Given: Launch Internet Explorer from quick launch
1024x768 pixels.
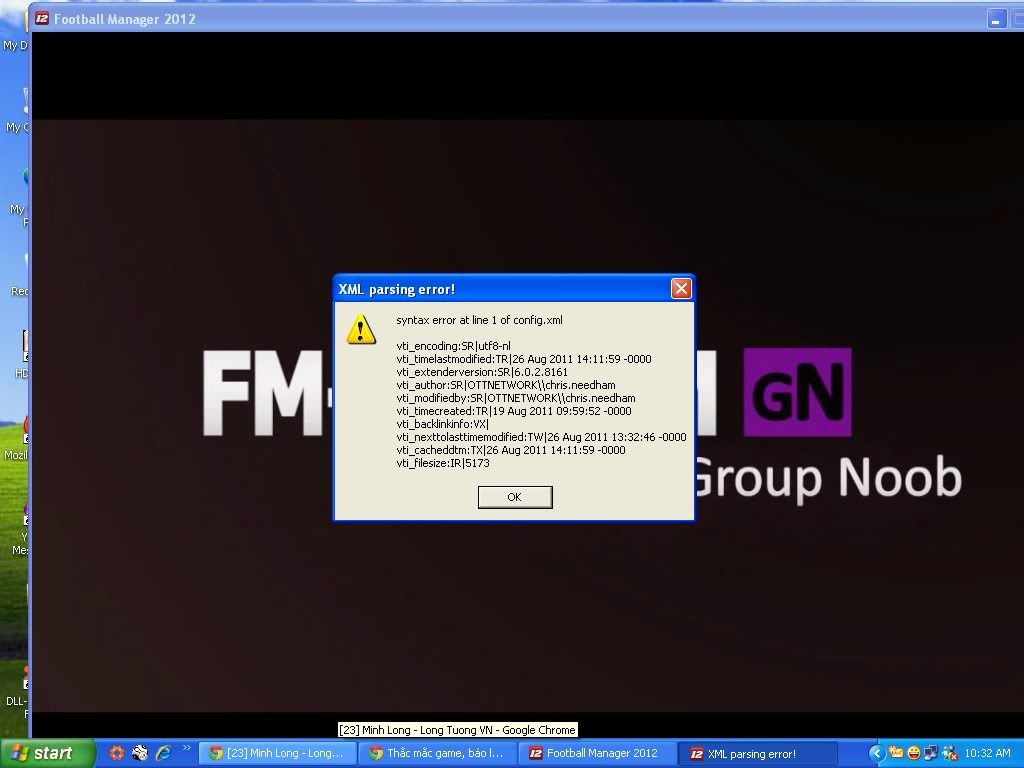Looking at the screenshot, I should (163, 753).
